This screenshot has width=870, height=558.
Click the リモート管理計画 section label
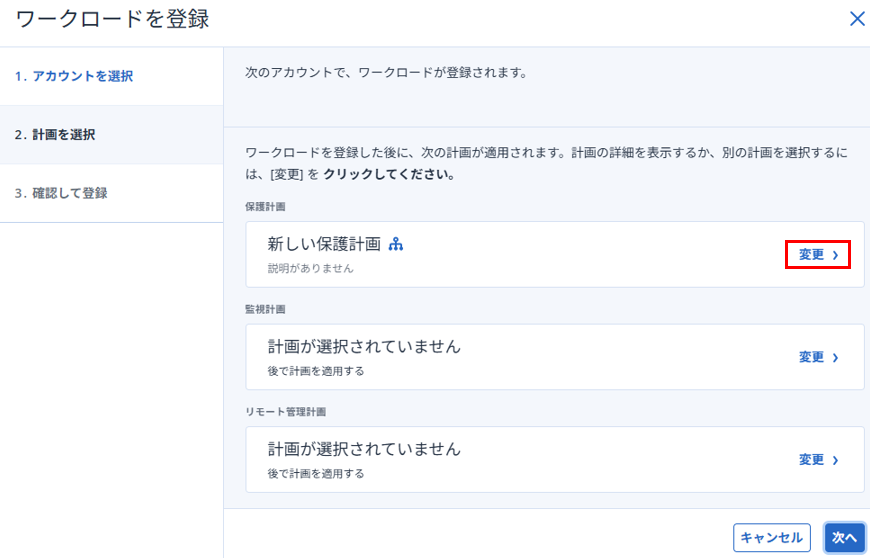click(286, 411)
